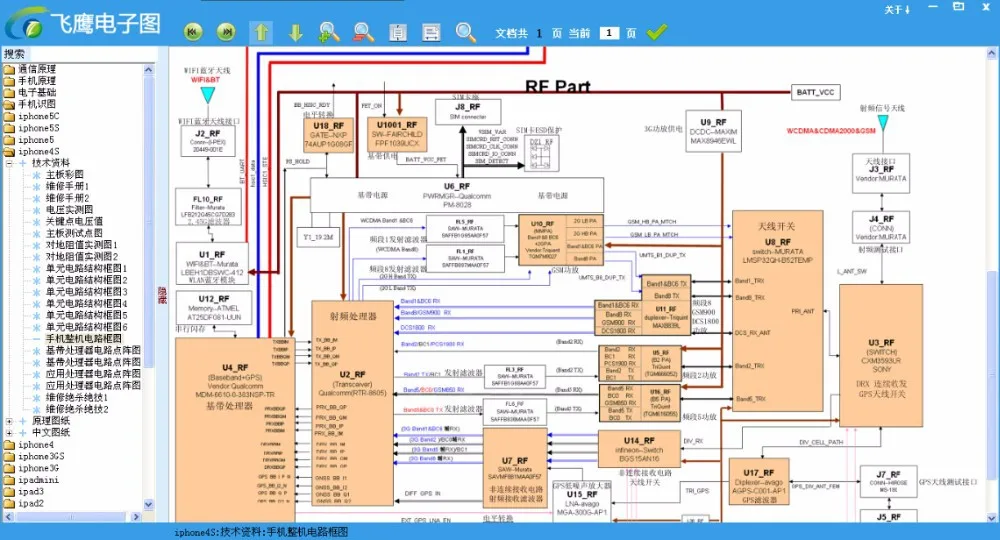Expand the 中文图纸 tree node
Image resolution: width=1000 pixels, height=540 pixels.
(10, 433)
